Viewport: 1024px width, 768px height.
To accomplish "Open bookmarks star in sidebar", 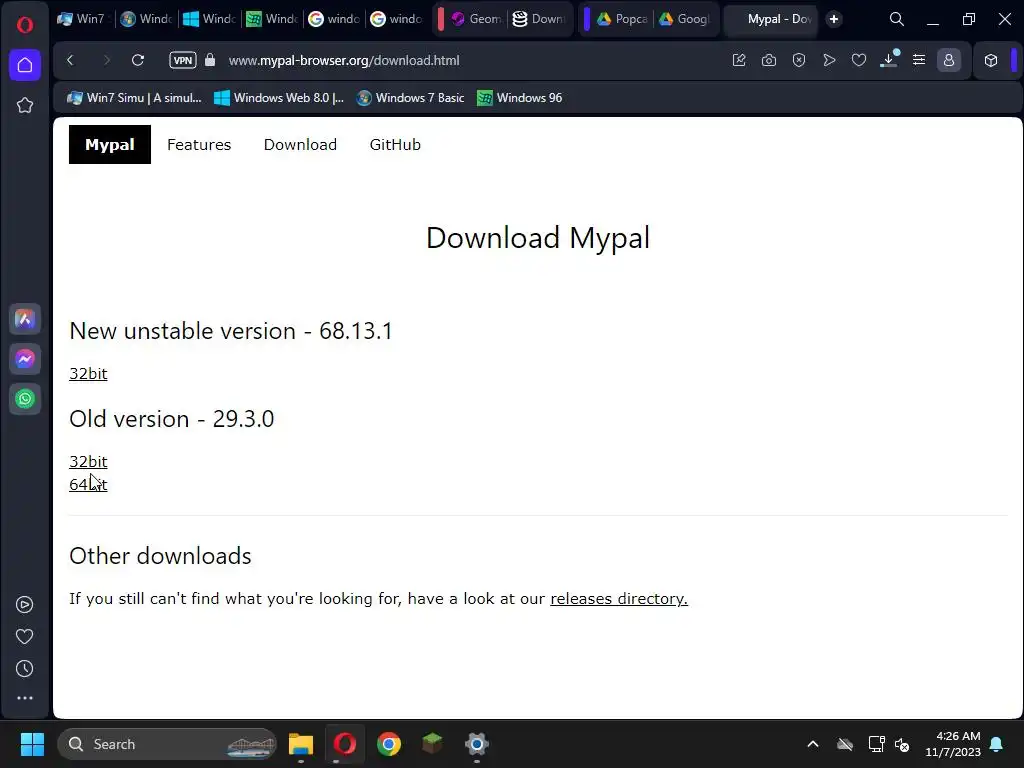I will 25,105.
